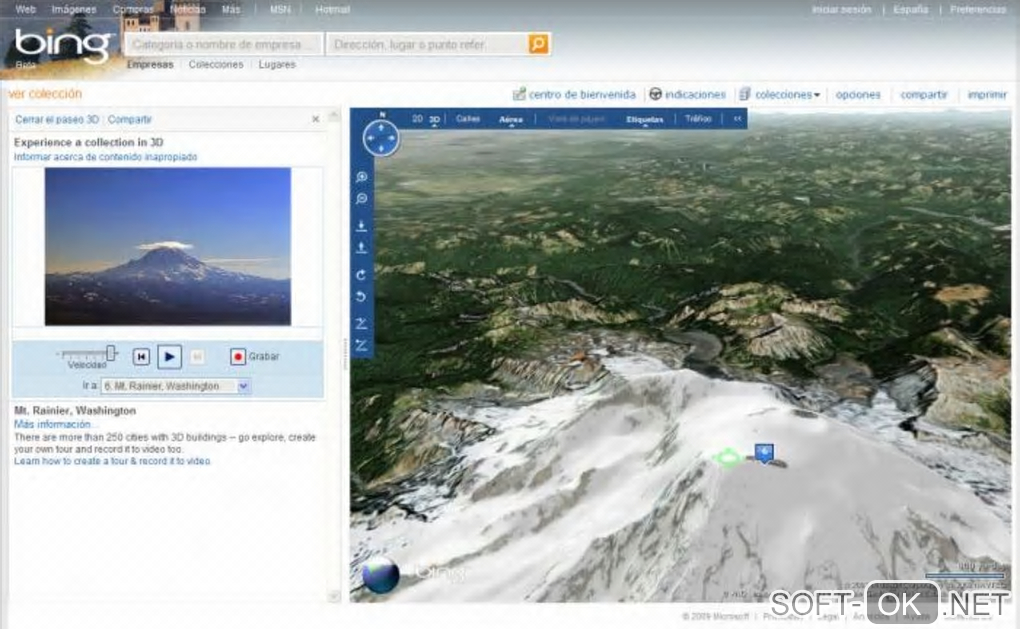Collapse map toolbar with double-chevron icon
Image resolution: width=1020 pixels, height=629 pixels.
click(x=737, y=118)
